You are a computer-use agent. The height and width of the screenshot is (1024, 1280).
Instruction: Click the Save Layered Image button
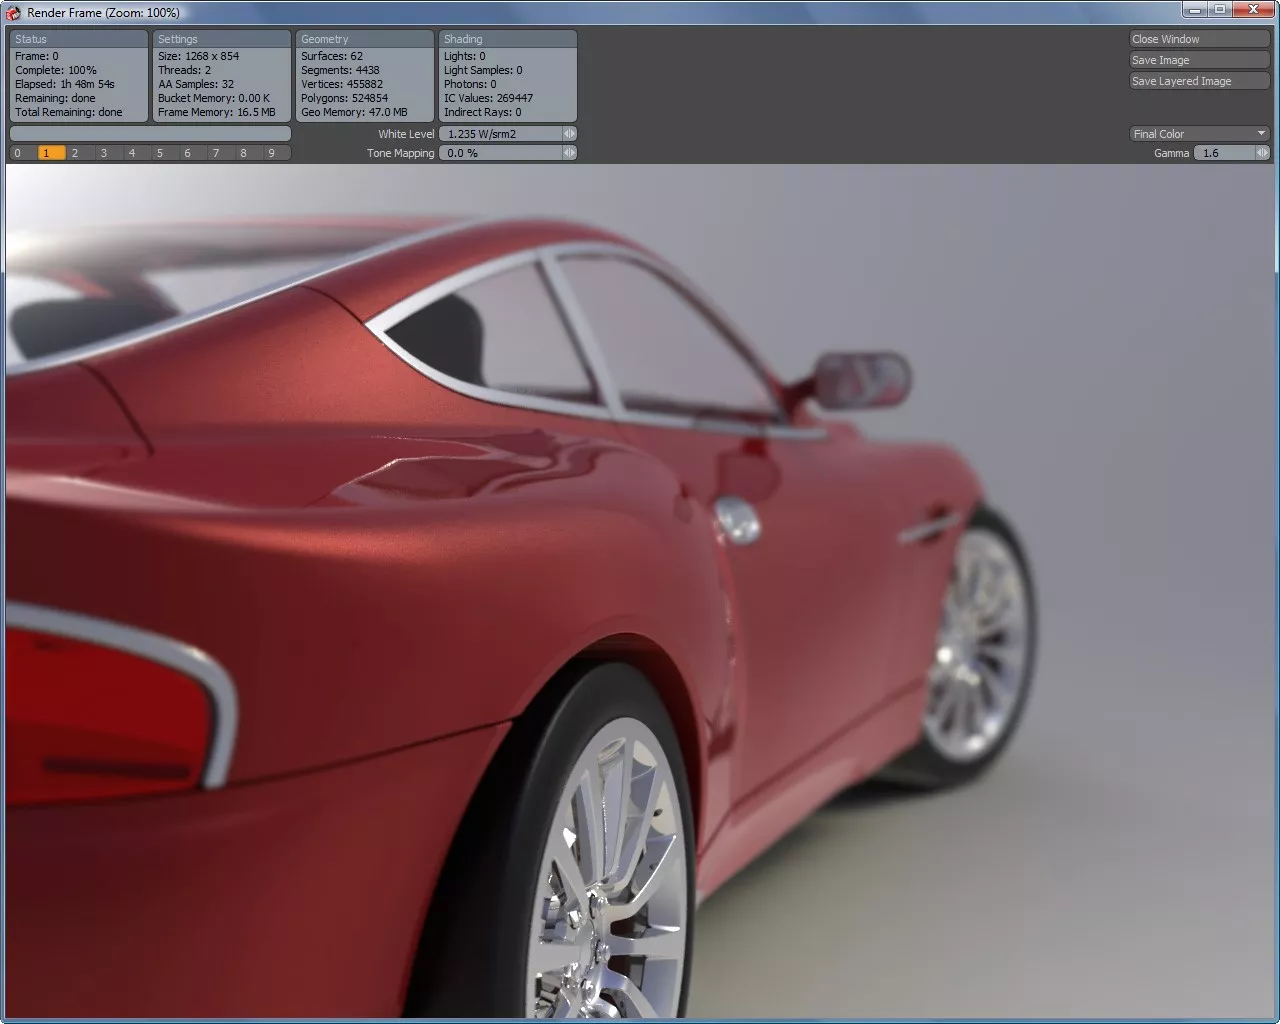tap(1198, 80)
